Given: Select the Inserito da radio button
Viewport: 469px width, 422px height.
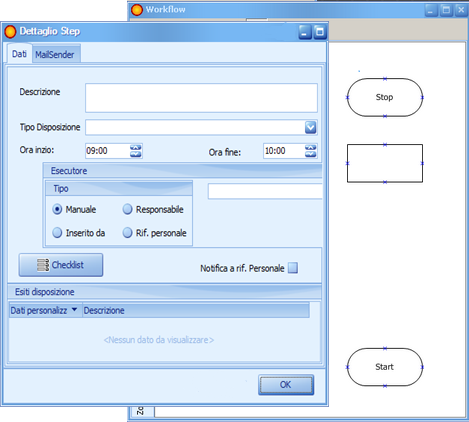Looking at the screenshot, I should 57,232.
